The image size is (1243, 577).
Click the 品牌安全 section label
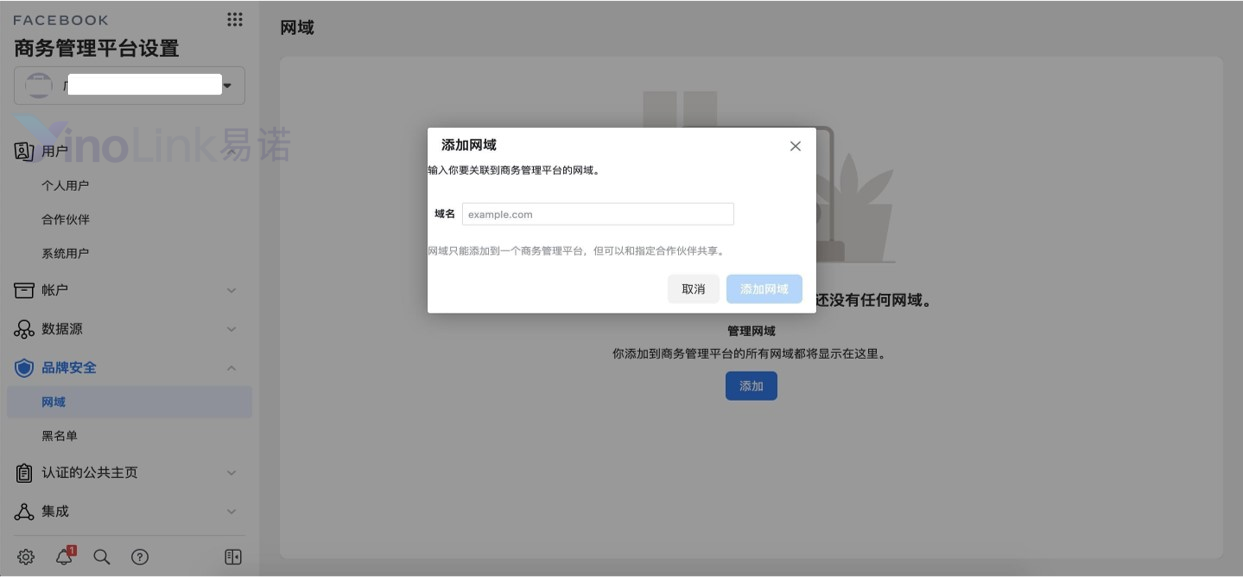pos(69,368)
